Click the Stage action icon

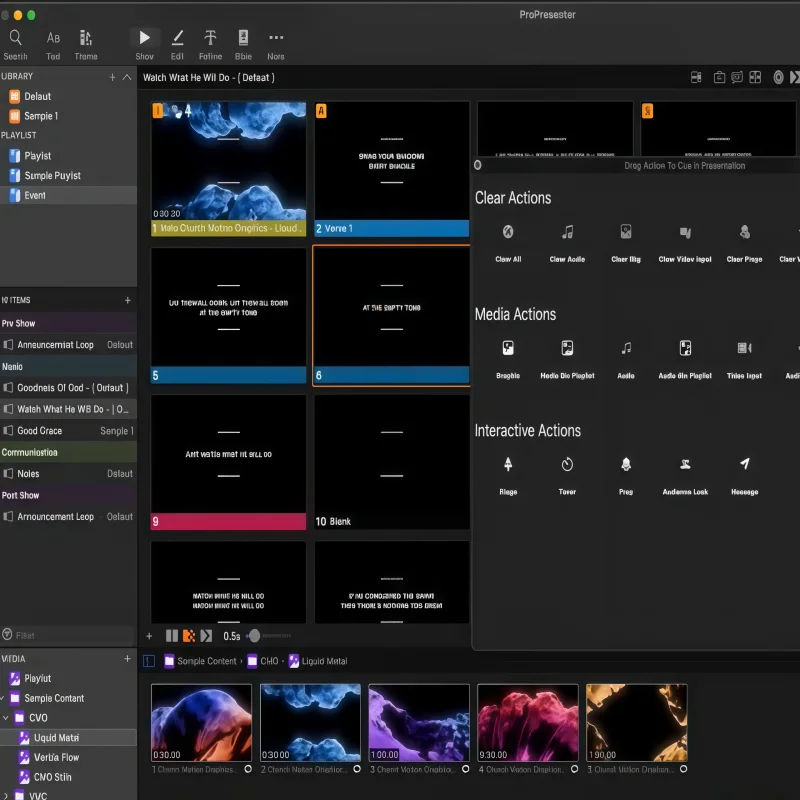pos(508,464)
